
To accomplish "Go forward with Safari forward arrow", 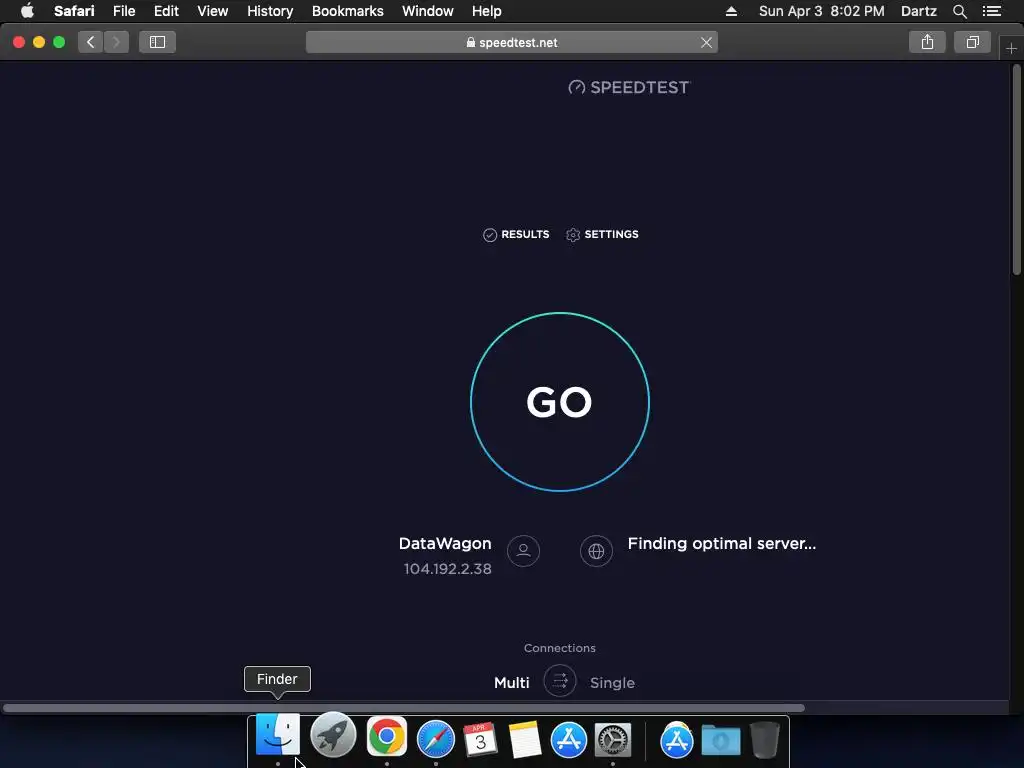I will pos(116,42).
